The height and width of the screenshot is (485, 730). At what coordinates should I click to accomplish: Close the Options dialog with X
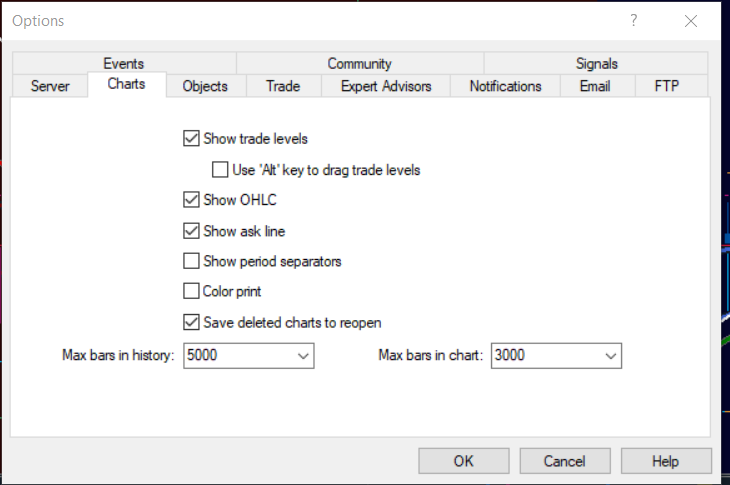690,21
